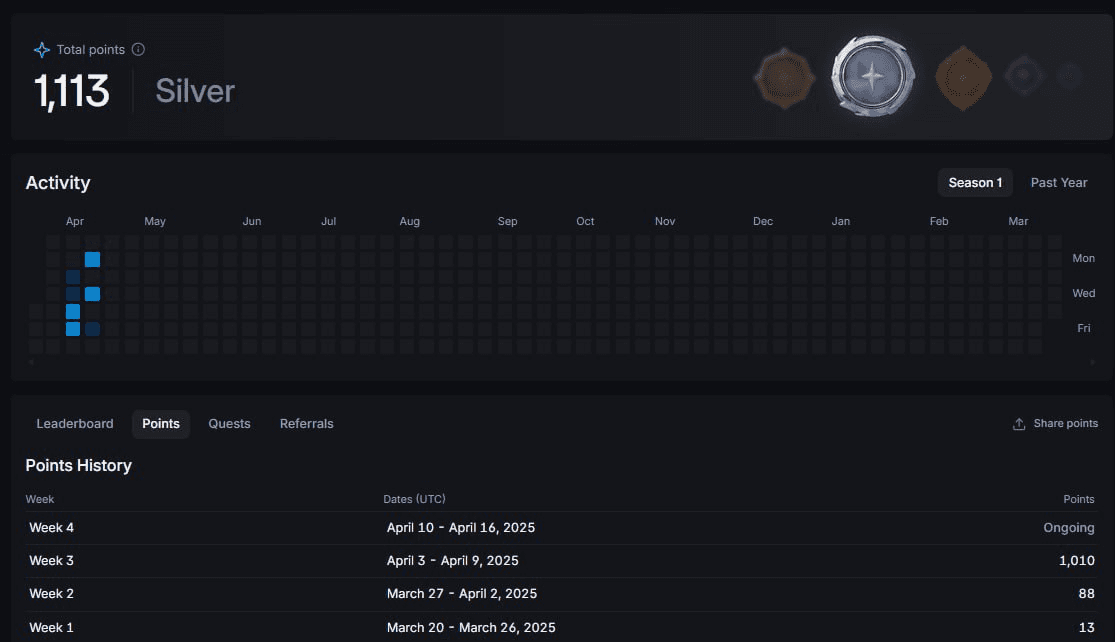Click the blue star icon near Total points
Screen dimensions: 1115x642
pos(42,49)
